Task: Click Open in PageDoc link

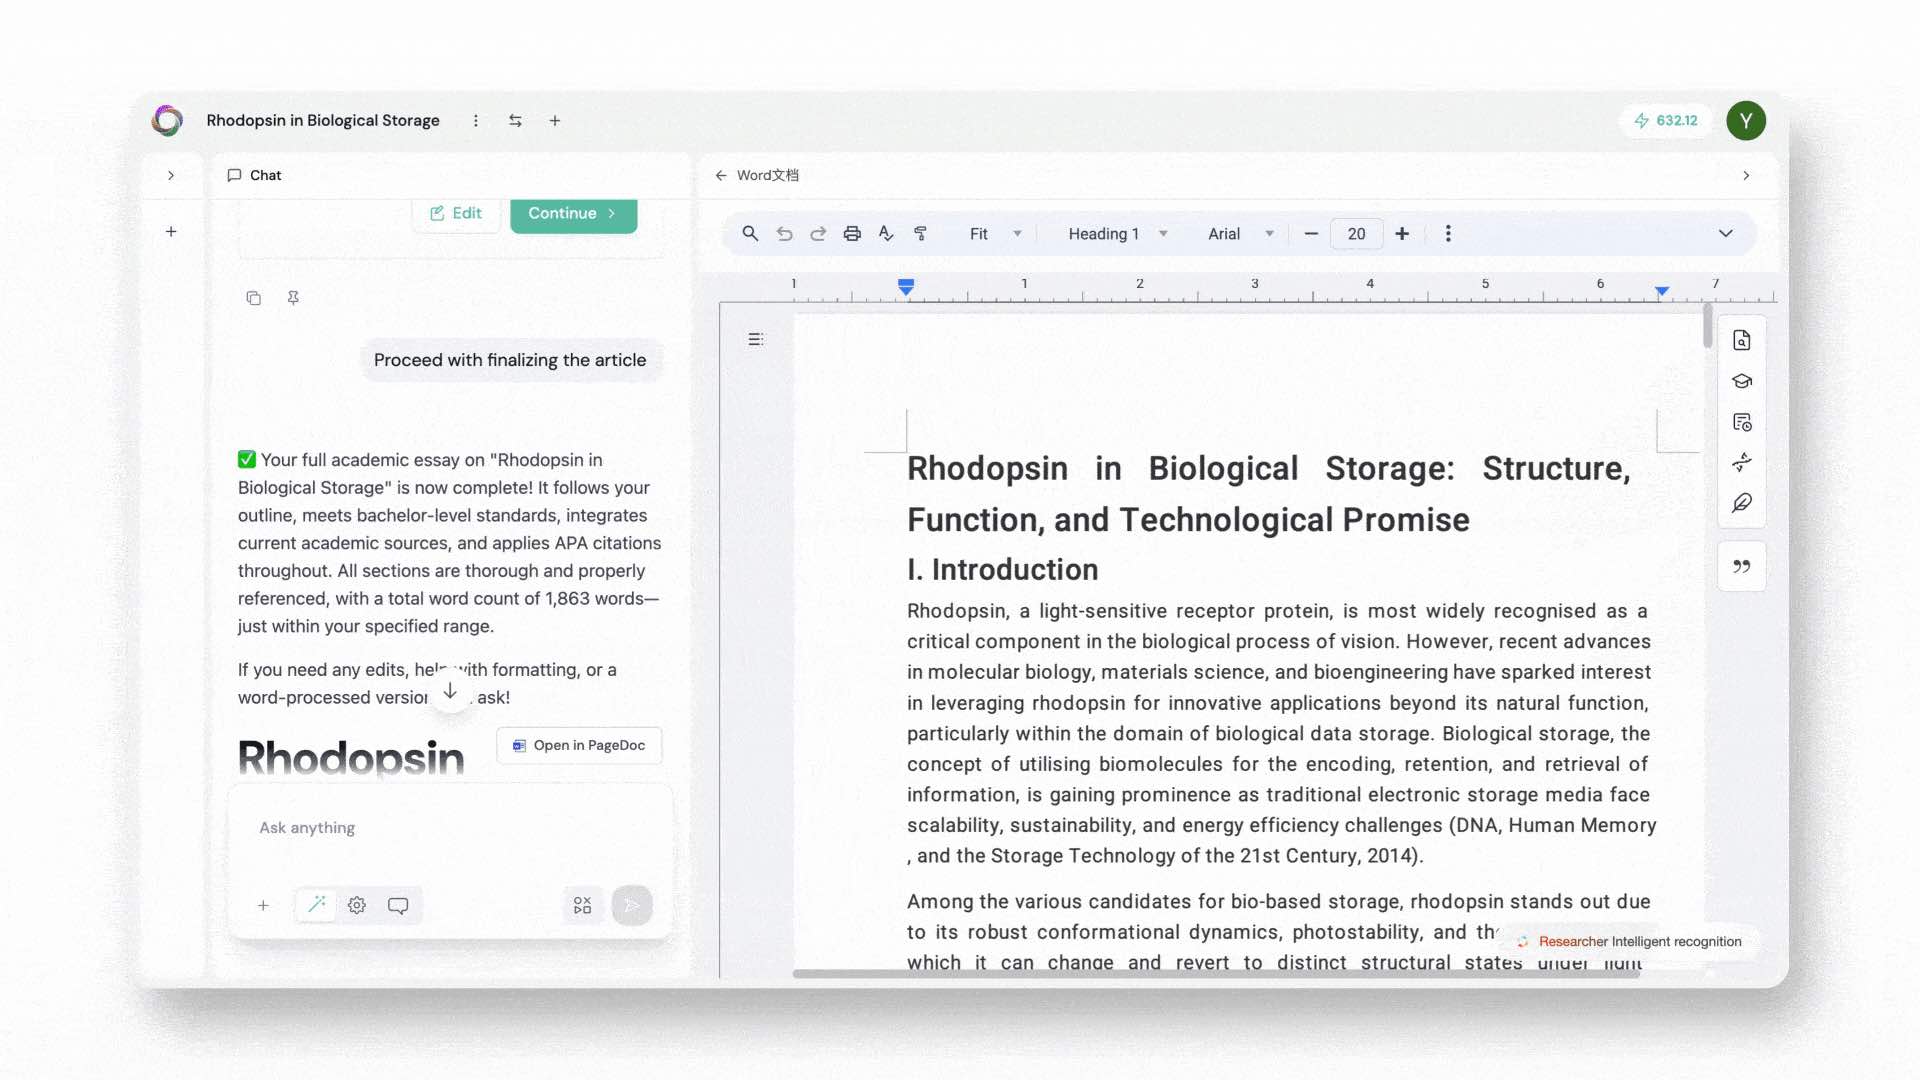Action: tap(578, 745)
